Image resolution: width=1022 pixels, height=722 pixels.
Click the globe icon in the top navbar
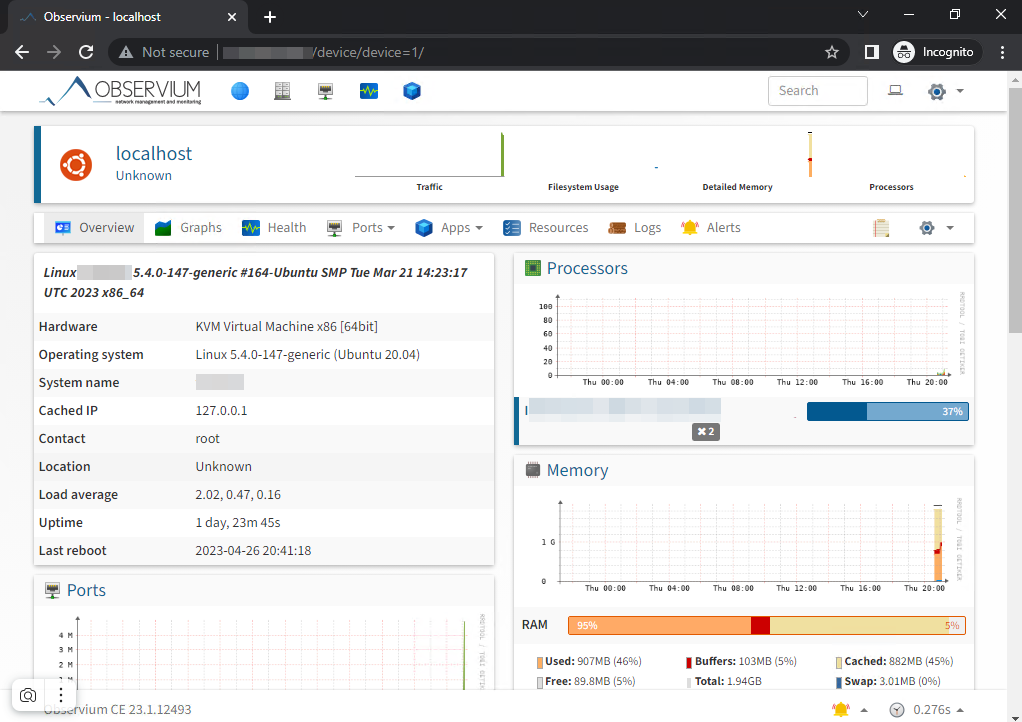(x=240, y=91)
